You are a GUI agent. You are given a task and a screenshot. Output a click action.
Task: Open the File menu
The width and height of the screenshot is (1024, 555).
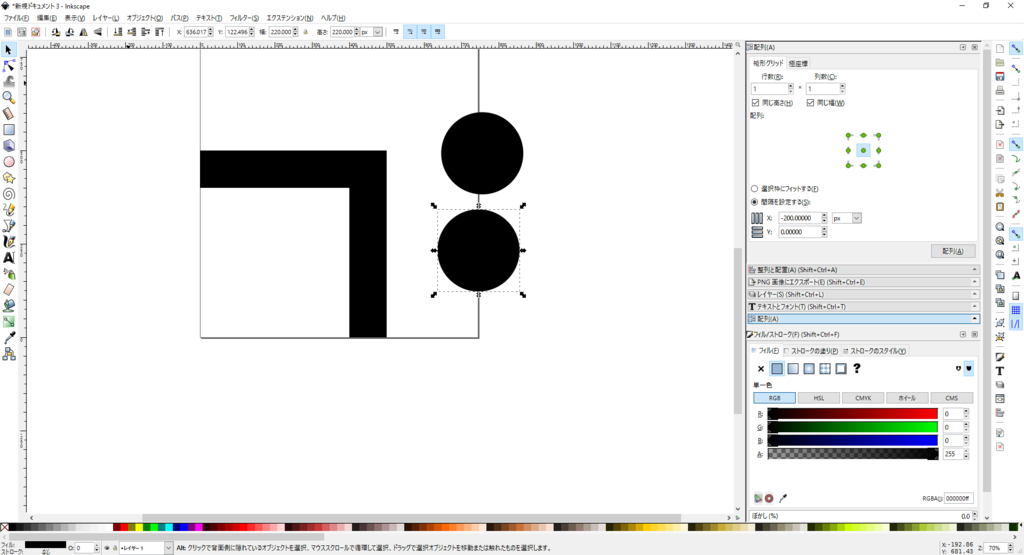[16, 18]
